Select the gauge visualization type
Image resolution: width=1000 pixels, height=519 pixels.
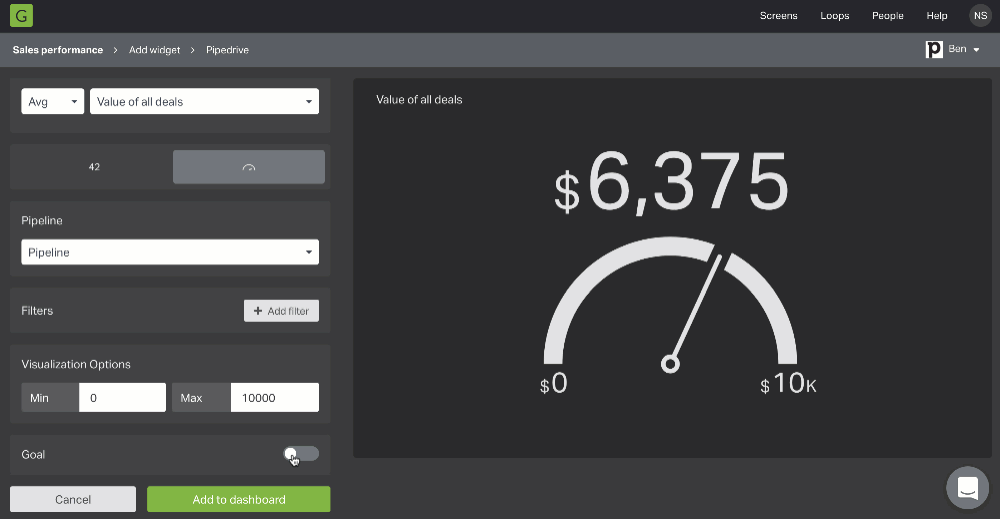(249, 167)
